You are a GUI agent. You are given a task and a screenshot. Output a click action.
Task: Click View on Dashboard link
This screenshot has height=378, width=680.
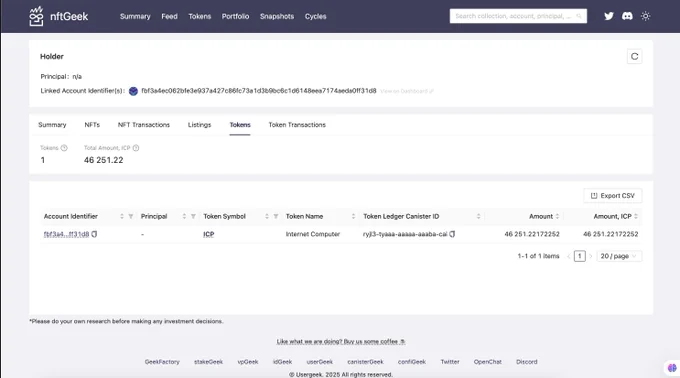[x=407, y=91]
